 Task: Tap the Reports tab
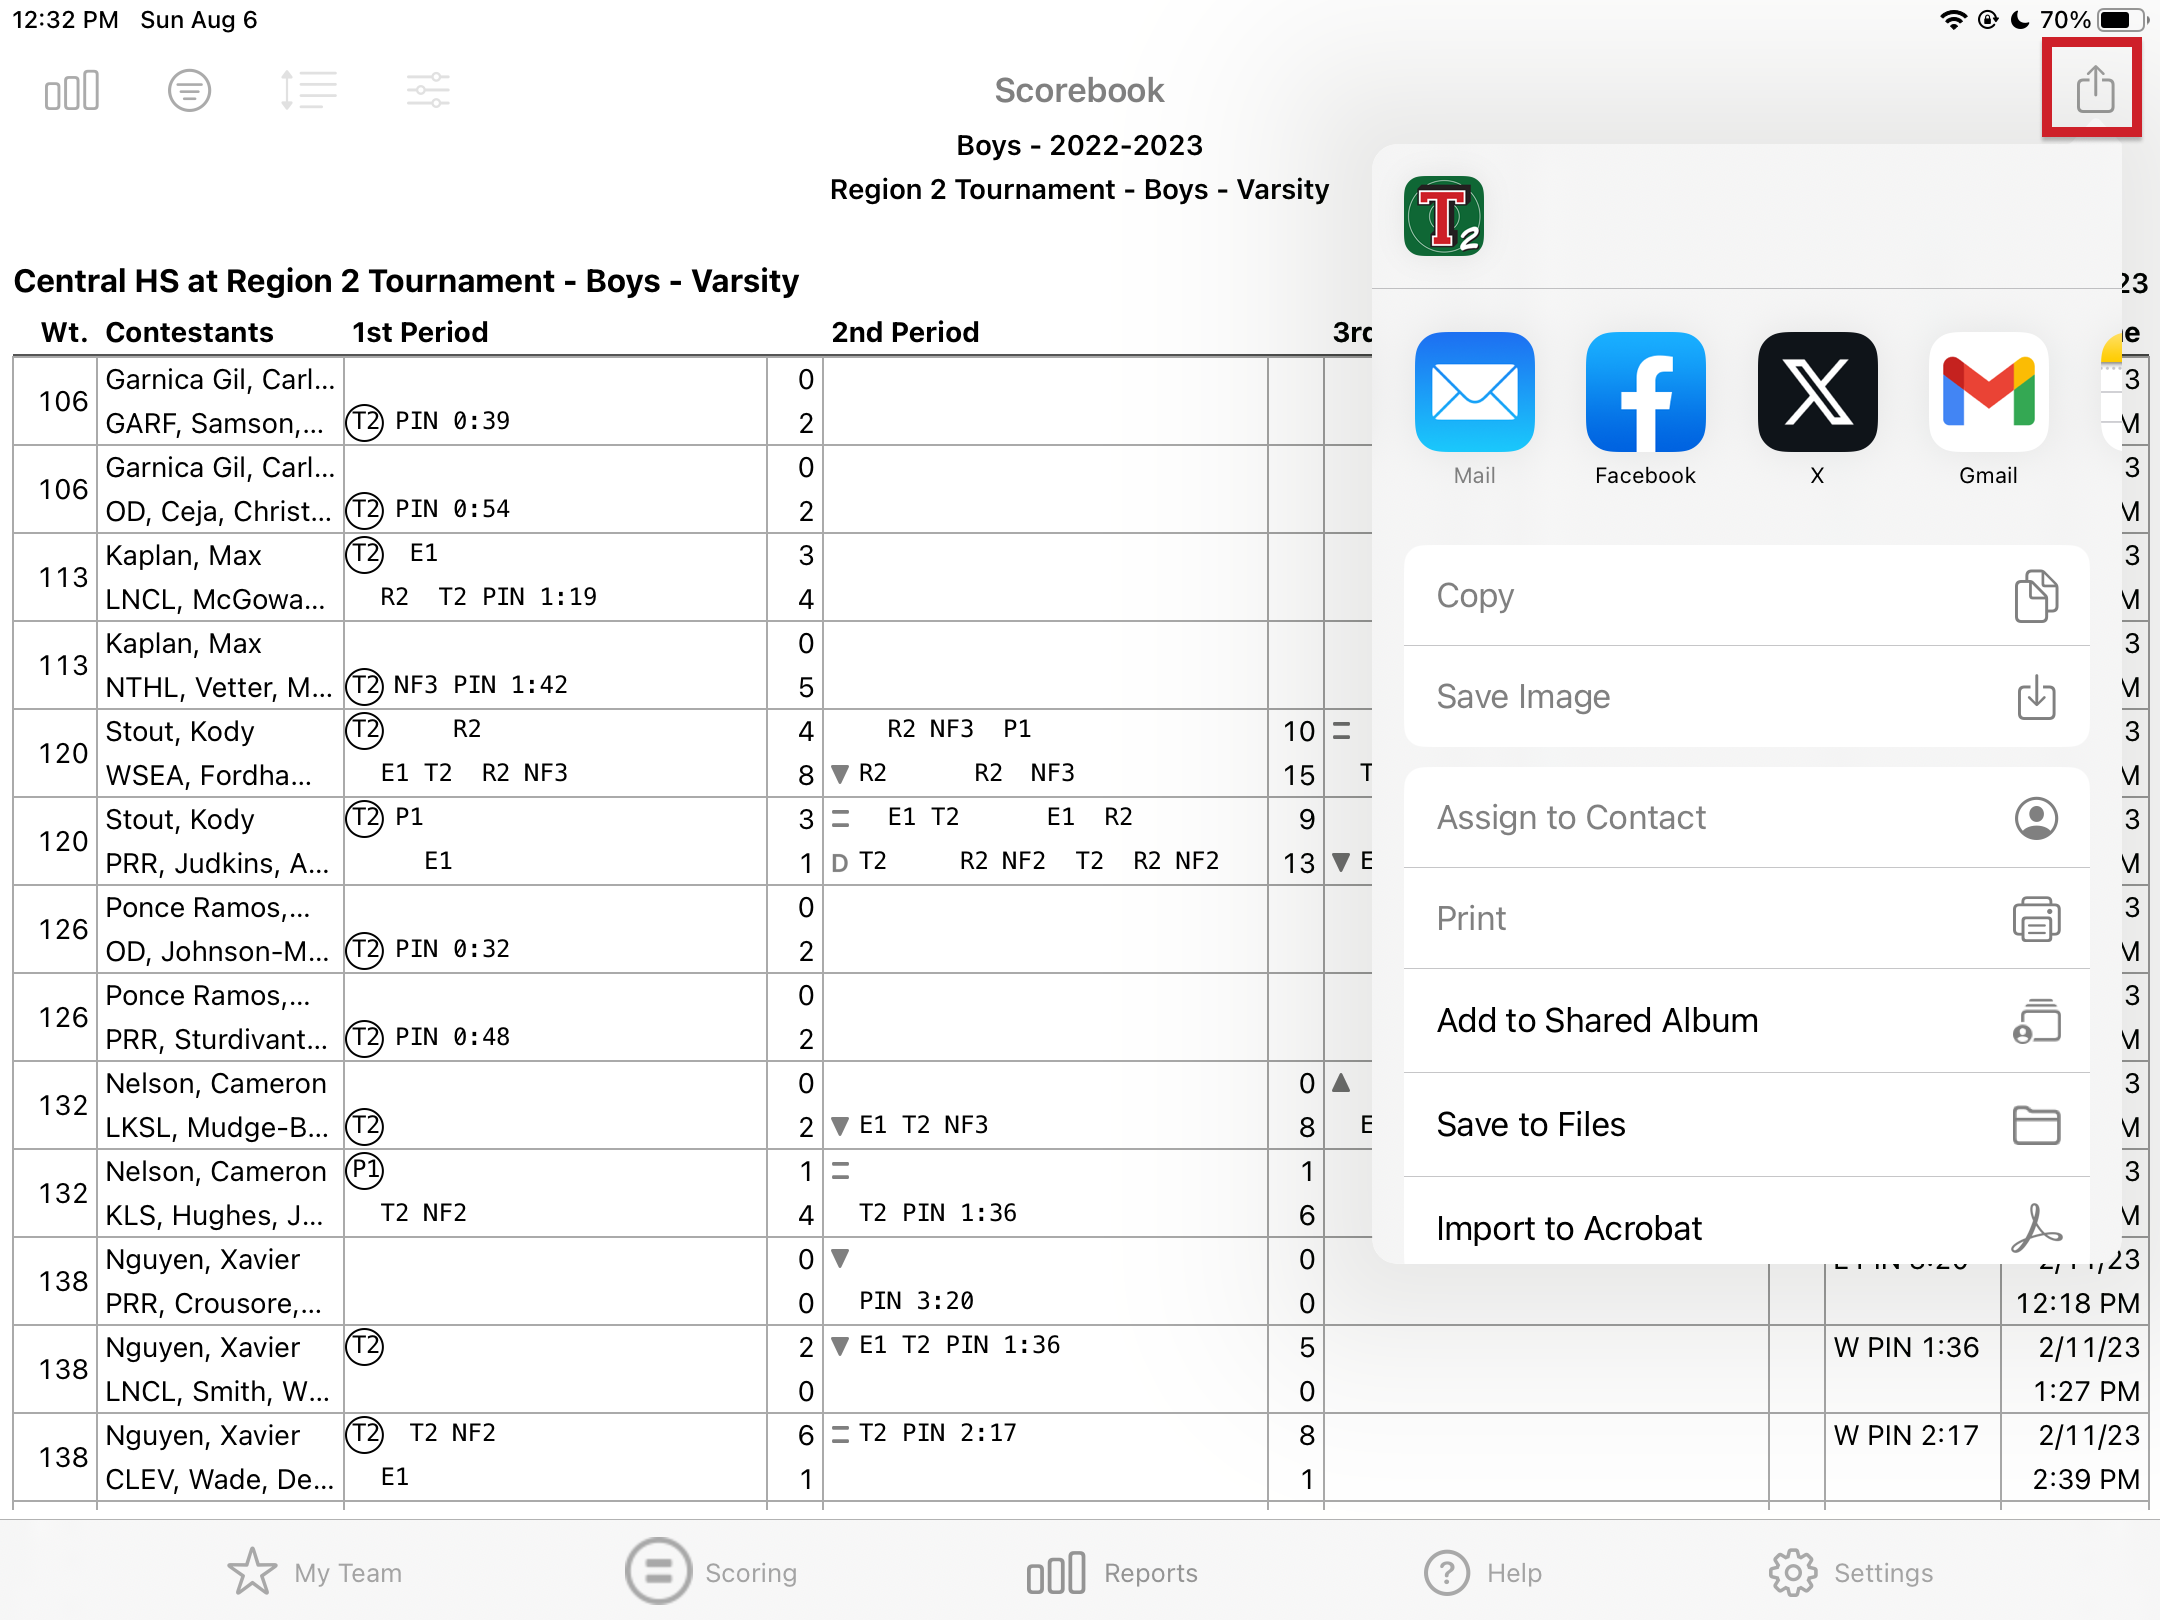tap(1112, 1573)
